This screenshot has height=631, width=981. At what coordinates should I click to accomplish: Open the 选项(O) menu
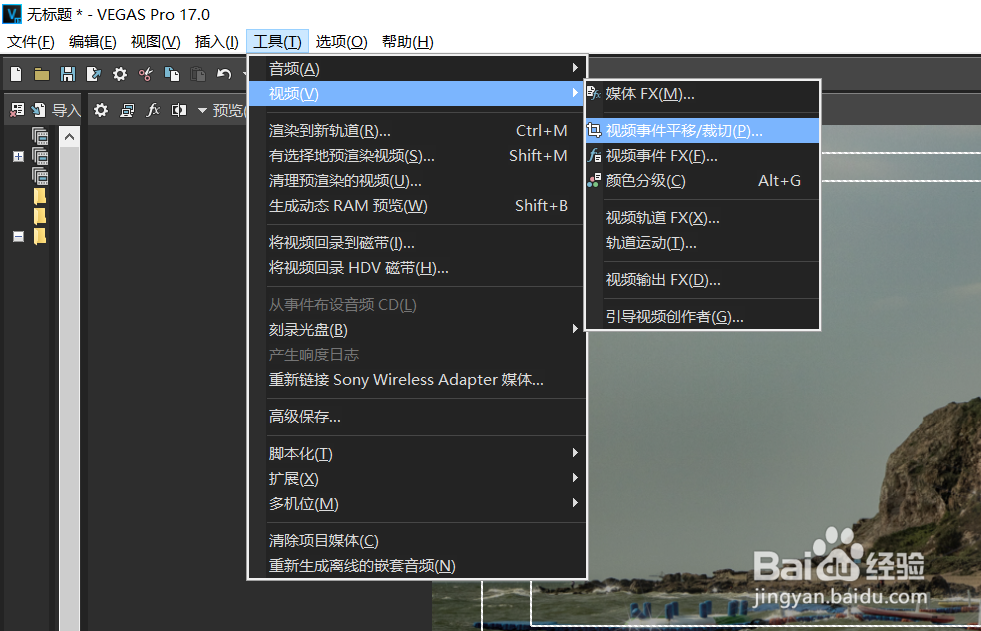341,42
